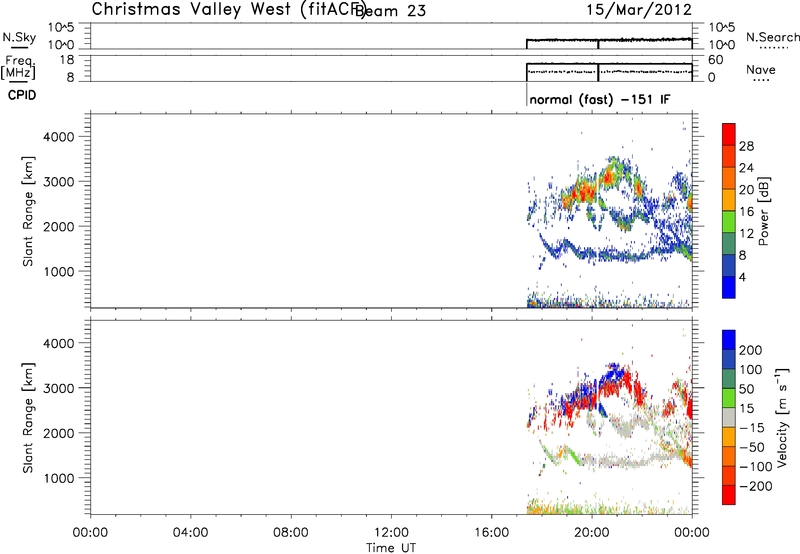
Task: Click the date '15/Mar/2012'
Action: pyautogui.click(x=639, y=10)
